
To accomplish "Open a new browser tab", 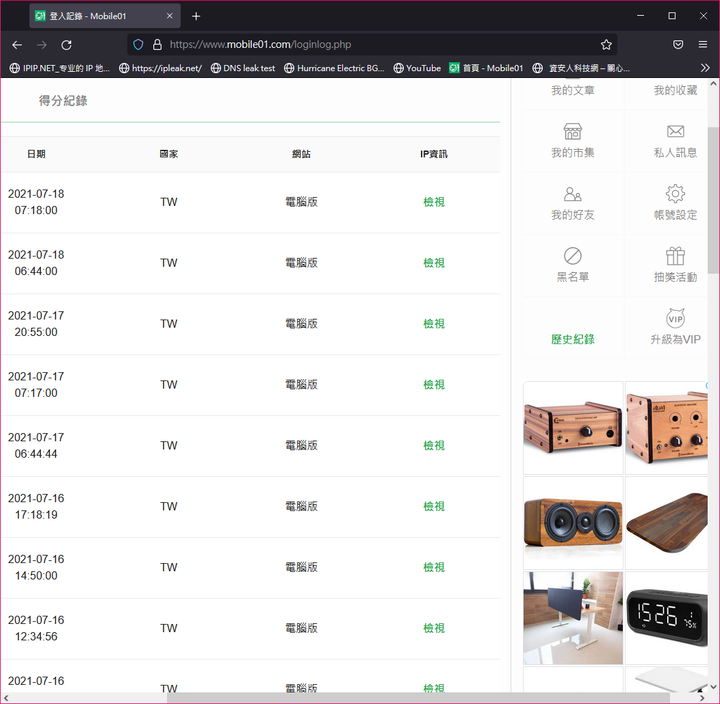I will pyautogui.click(x=196, y=16).
